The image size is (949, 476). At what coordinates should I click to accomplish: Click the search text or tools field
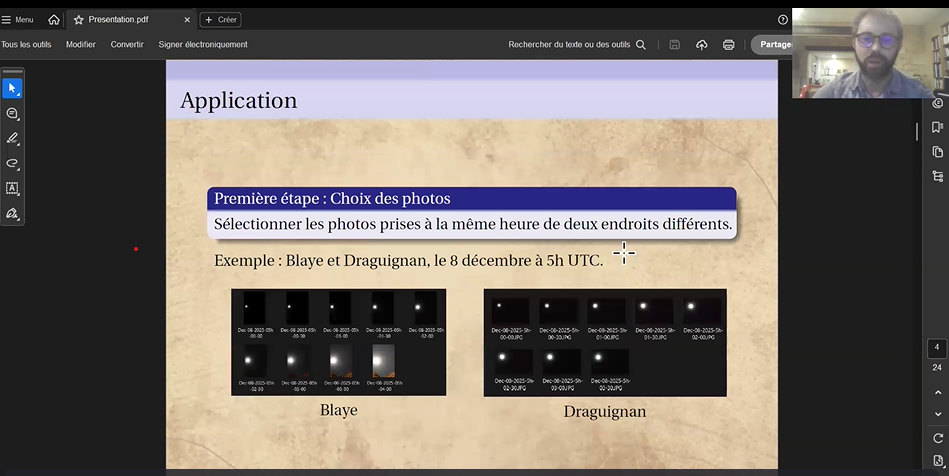point(576,45)
